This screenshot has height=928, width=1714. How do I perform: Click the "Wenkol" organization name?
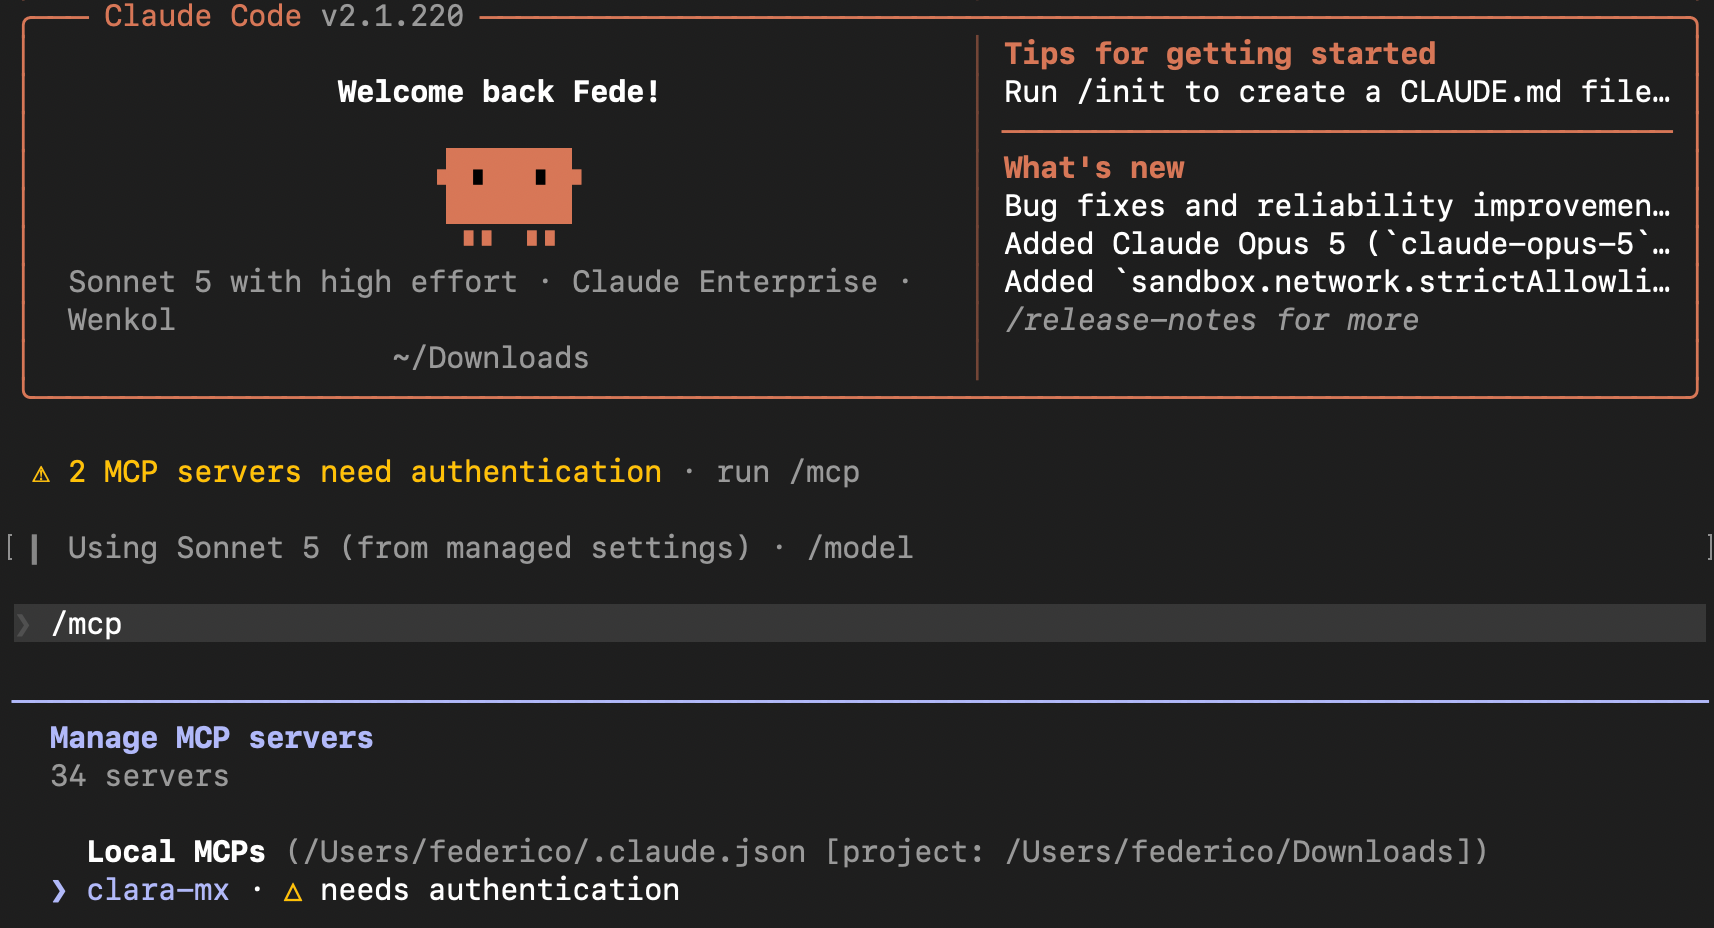pos(122,320)
